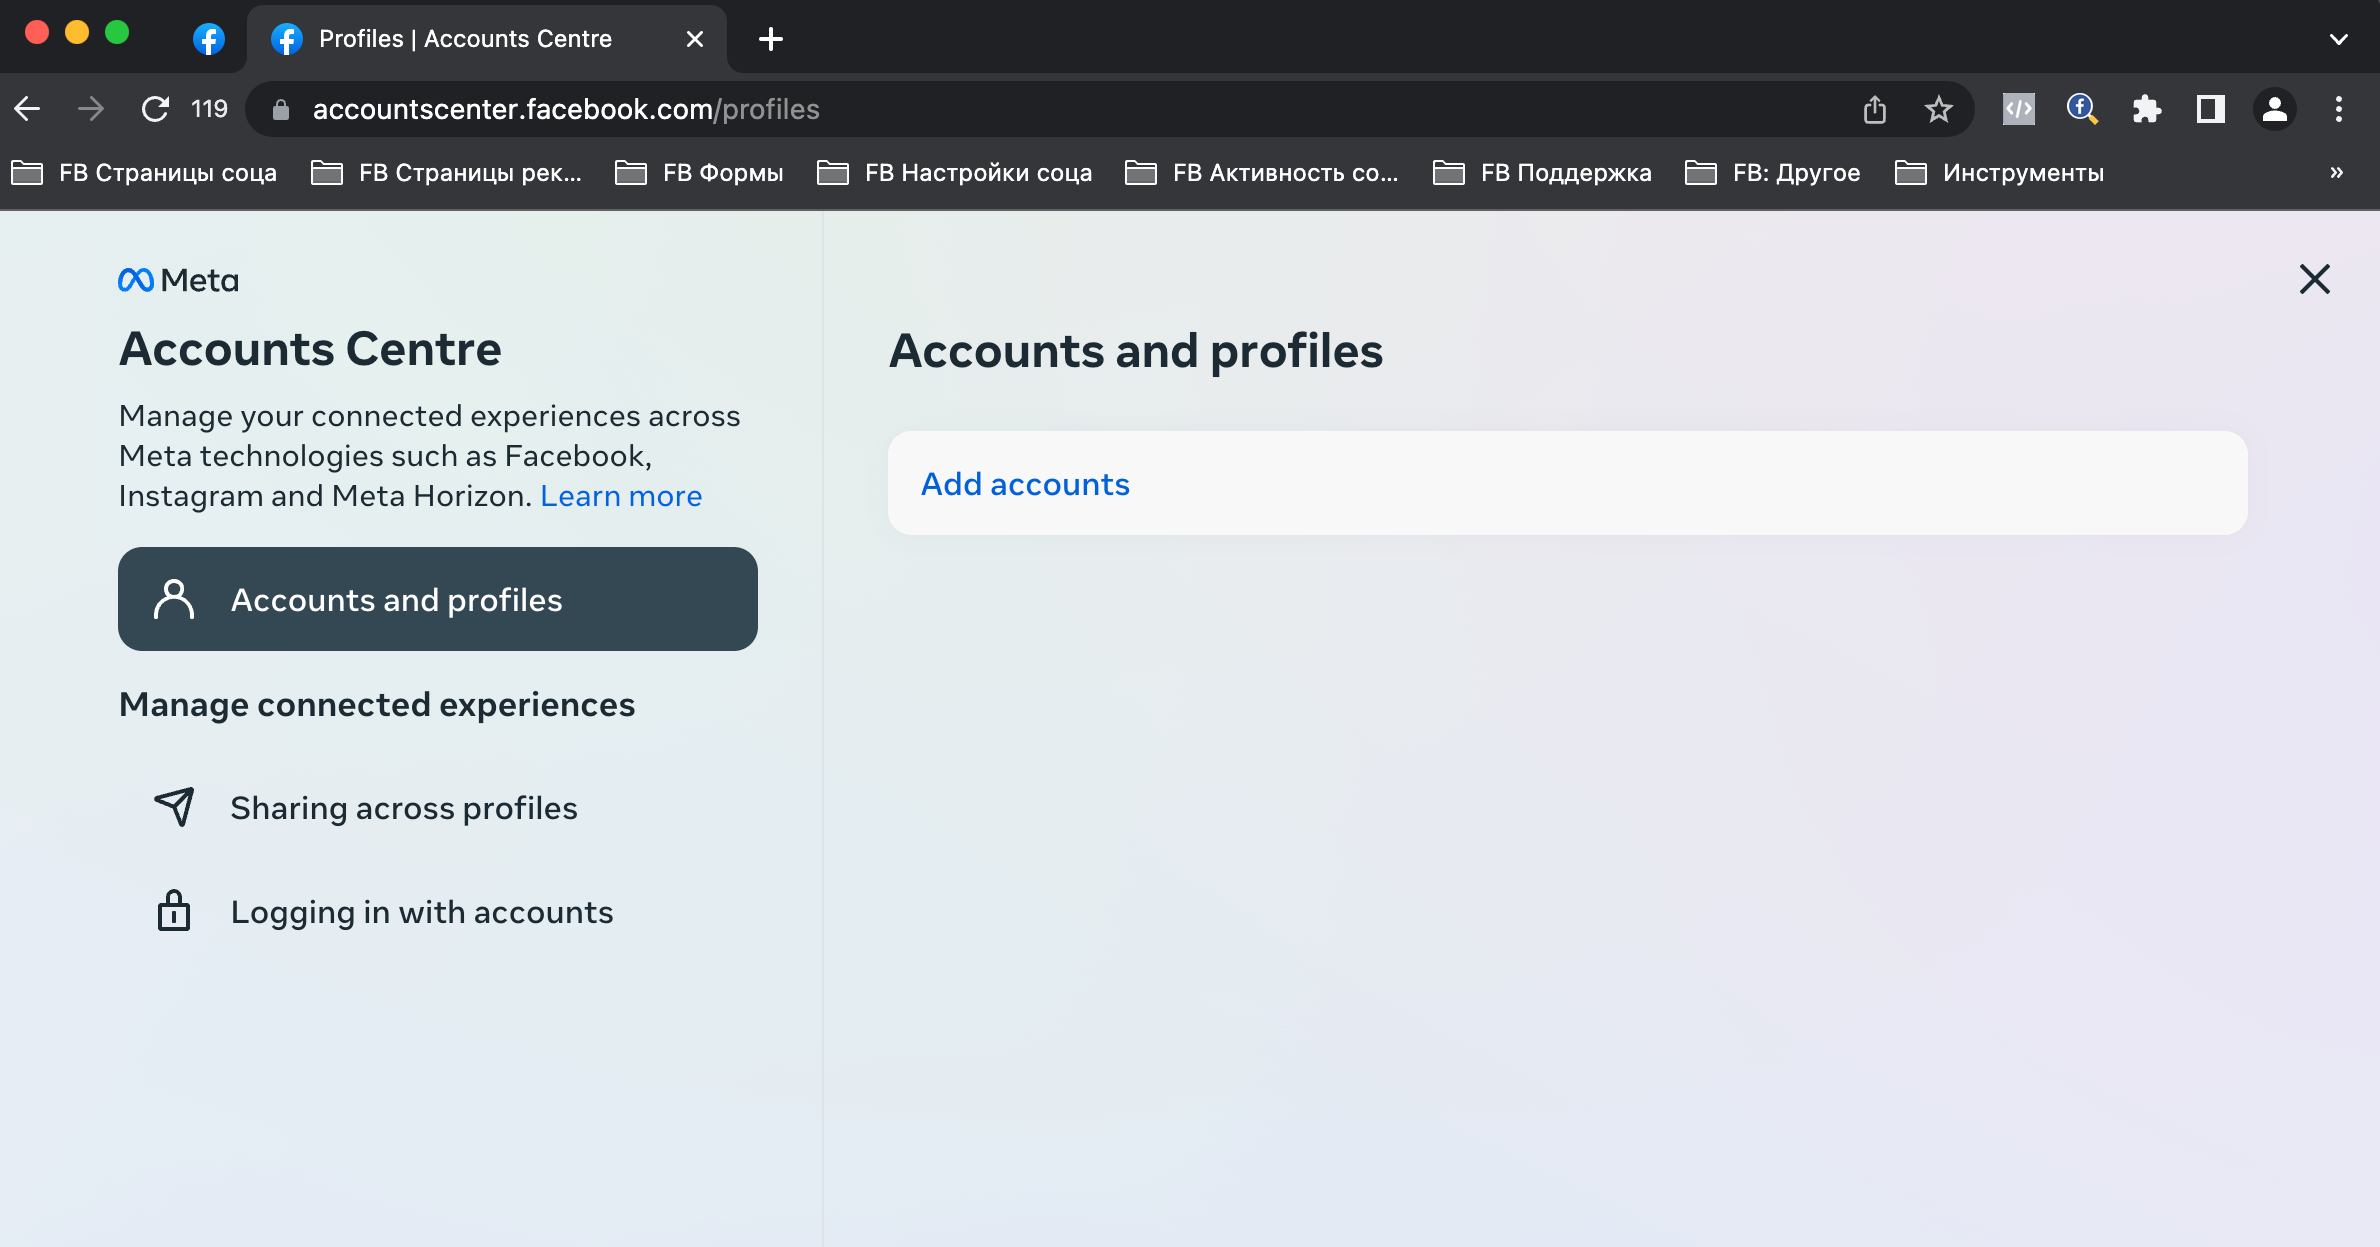Image resolution: width=2380 pixels, height=1247 pixels.
Task: Bookmark this page with the star icon
Action: pos(1939,109)
